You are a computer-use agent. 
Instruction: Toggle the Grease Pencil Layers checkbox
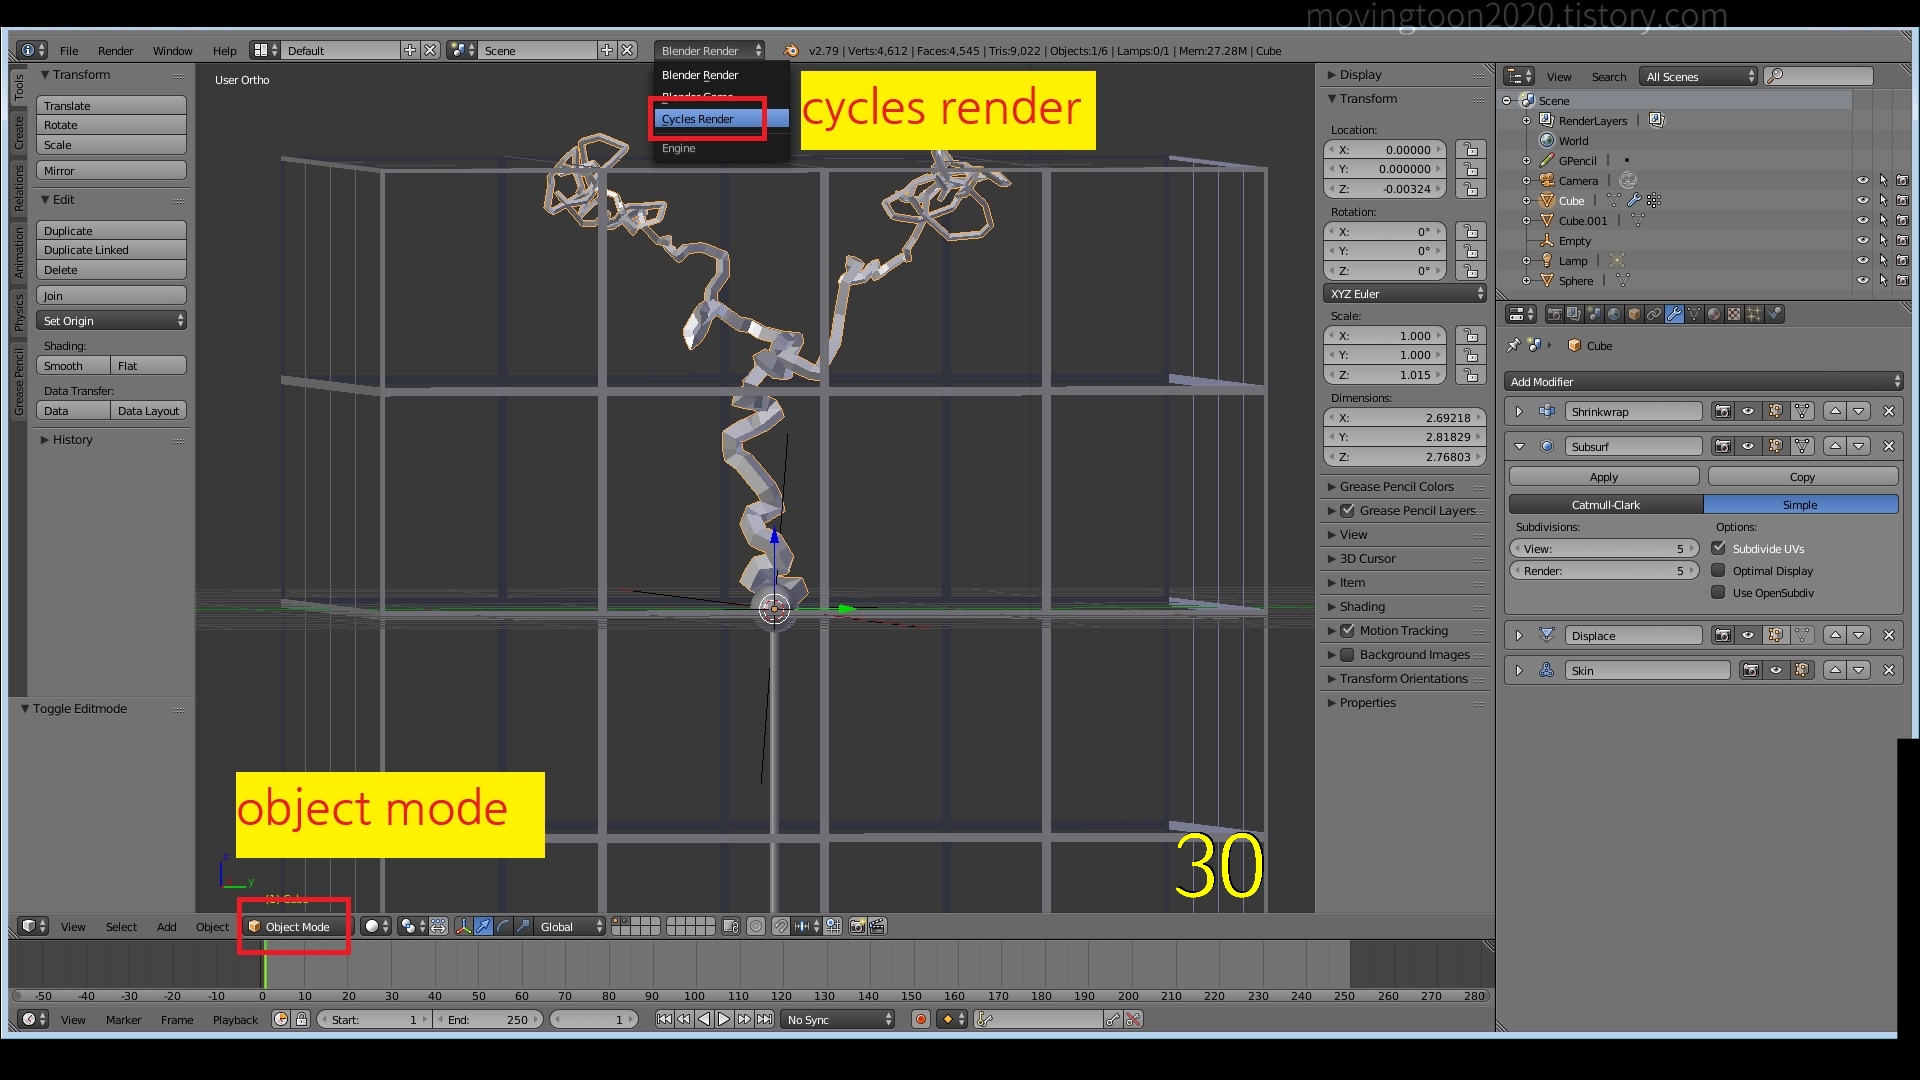click(x=1347, y=510)
